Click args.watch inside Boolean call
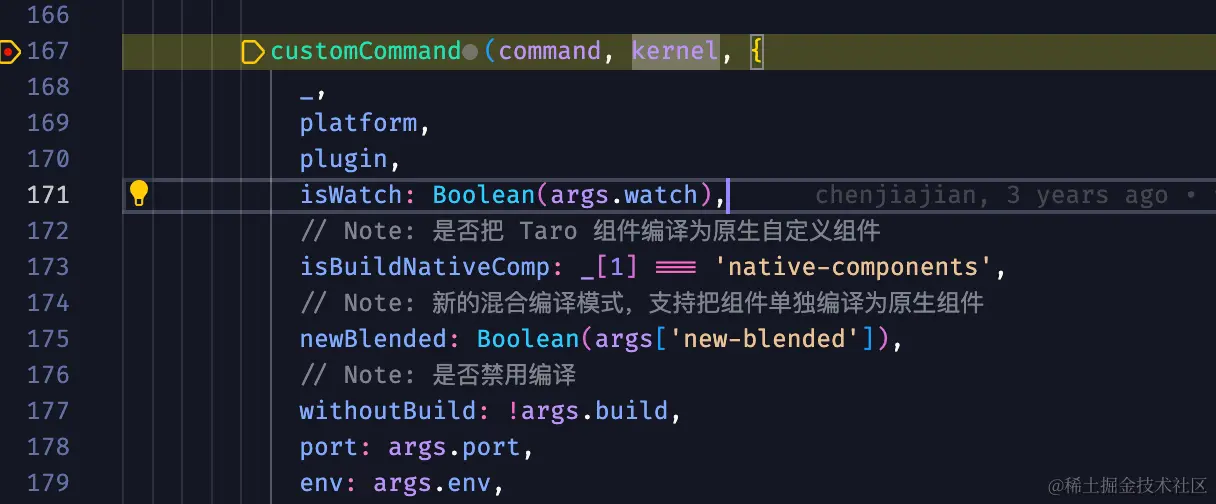The image size is (1216, 504). point(625,195)
